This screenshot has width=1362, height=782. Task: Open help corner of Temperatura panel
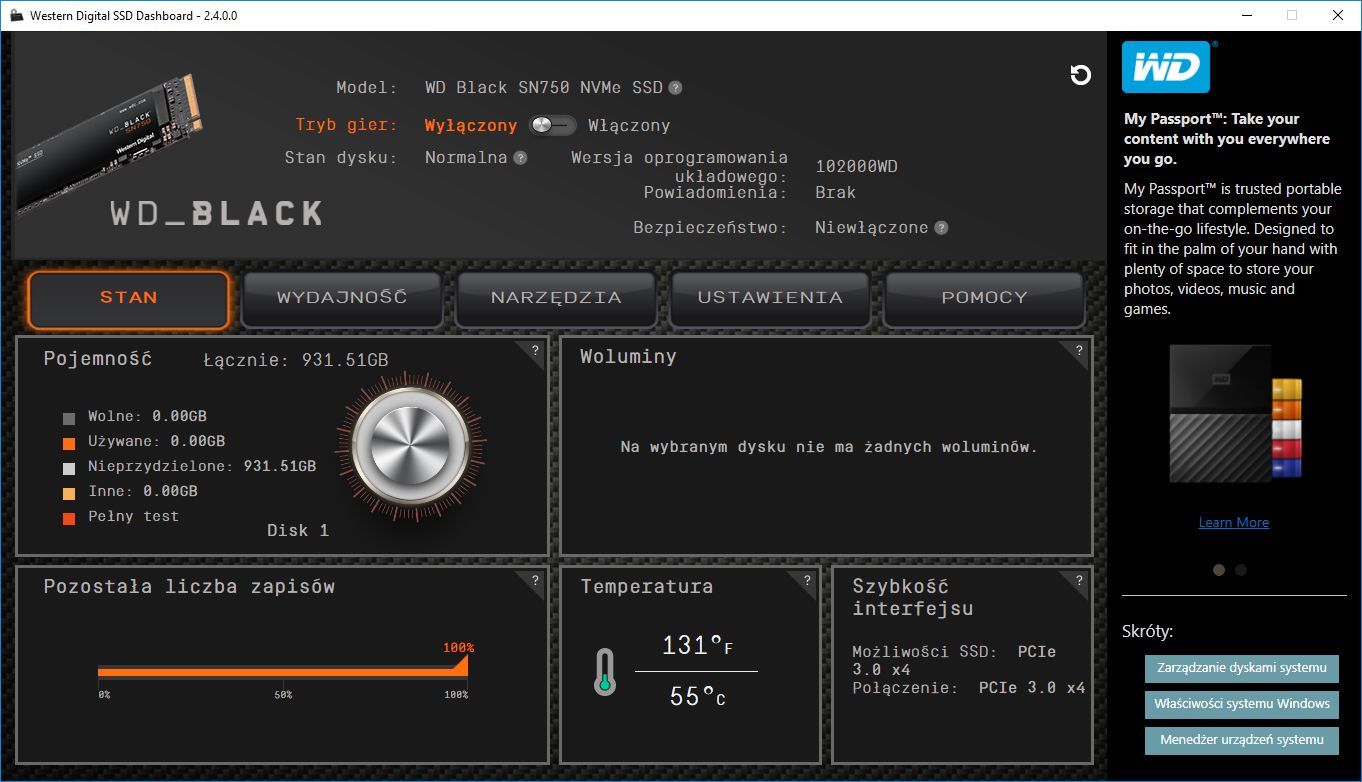(807, 581)
